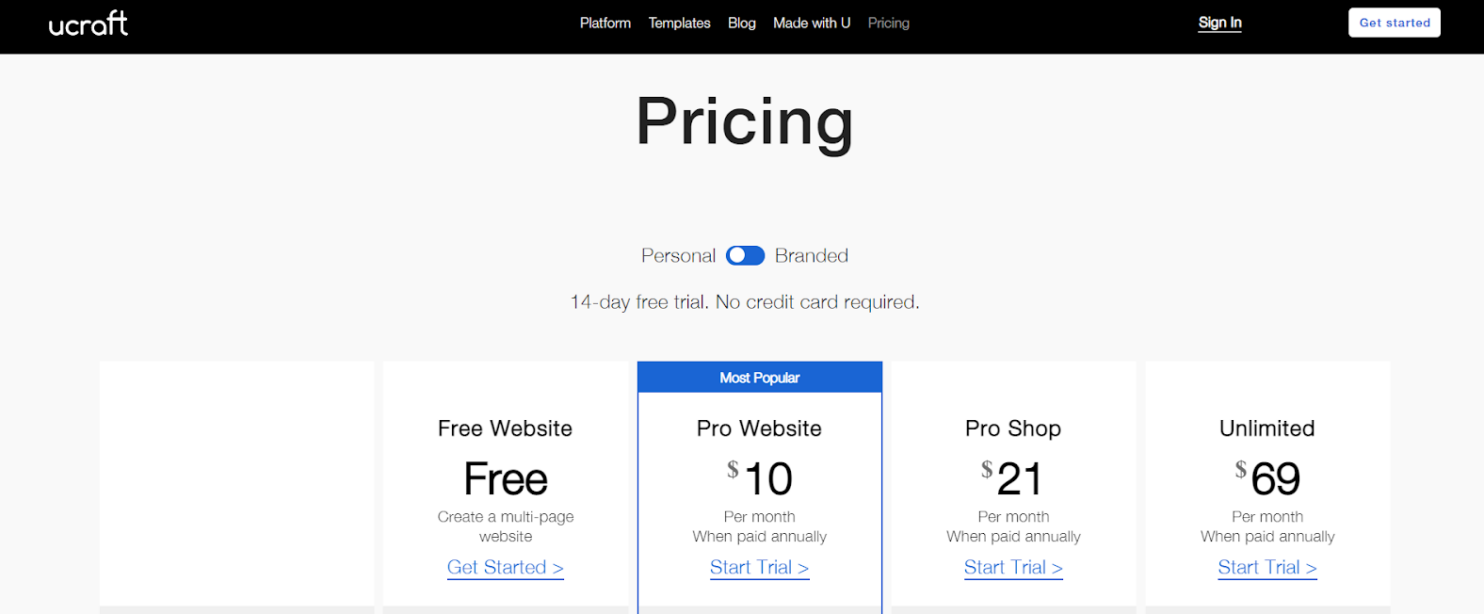Select the Pricing nav item
1484x614 pixels.
tap(888, 22)
